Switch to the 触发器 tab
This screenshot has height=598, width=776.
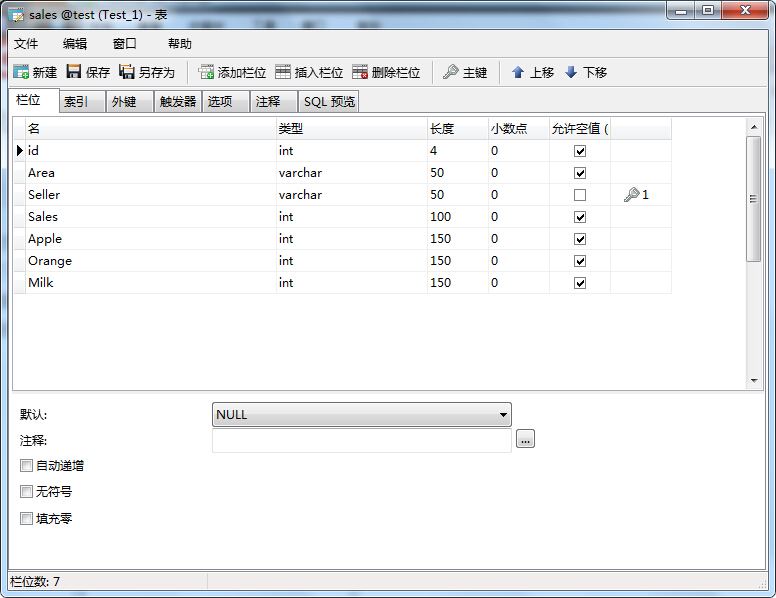point(178,101)
